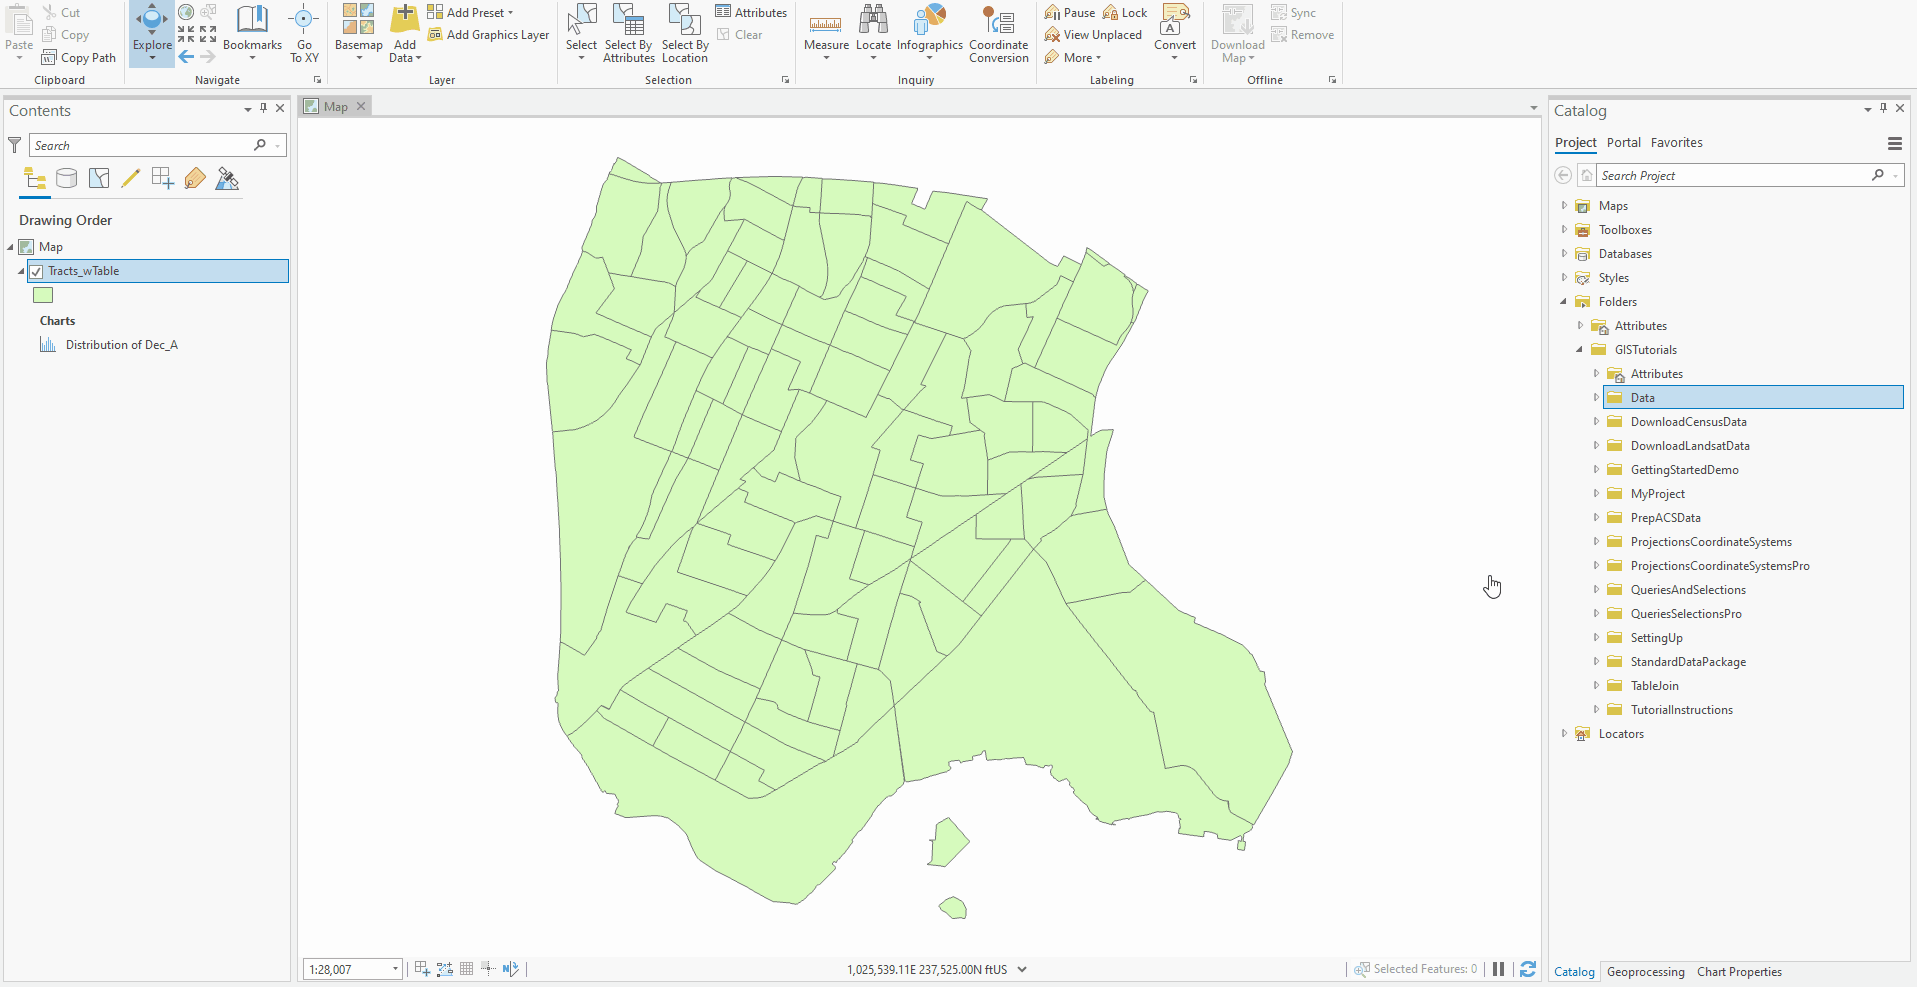Toggle Pause labeling in the Labeling group
This screenshot has height=987, width=1917.
(x=1068, y=12)
